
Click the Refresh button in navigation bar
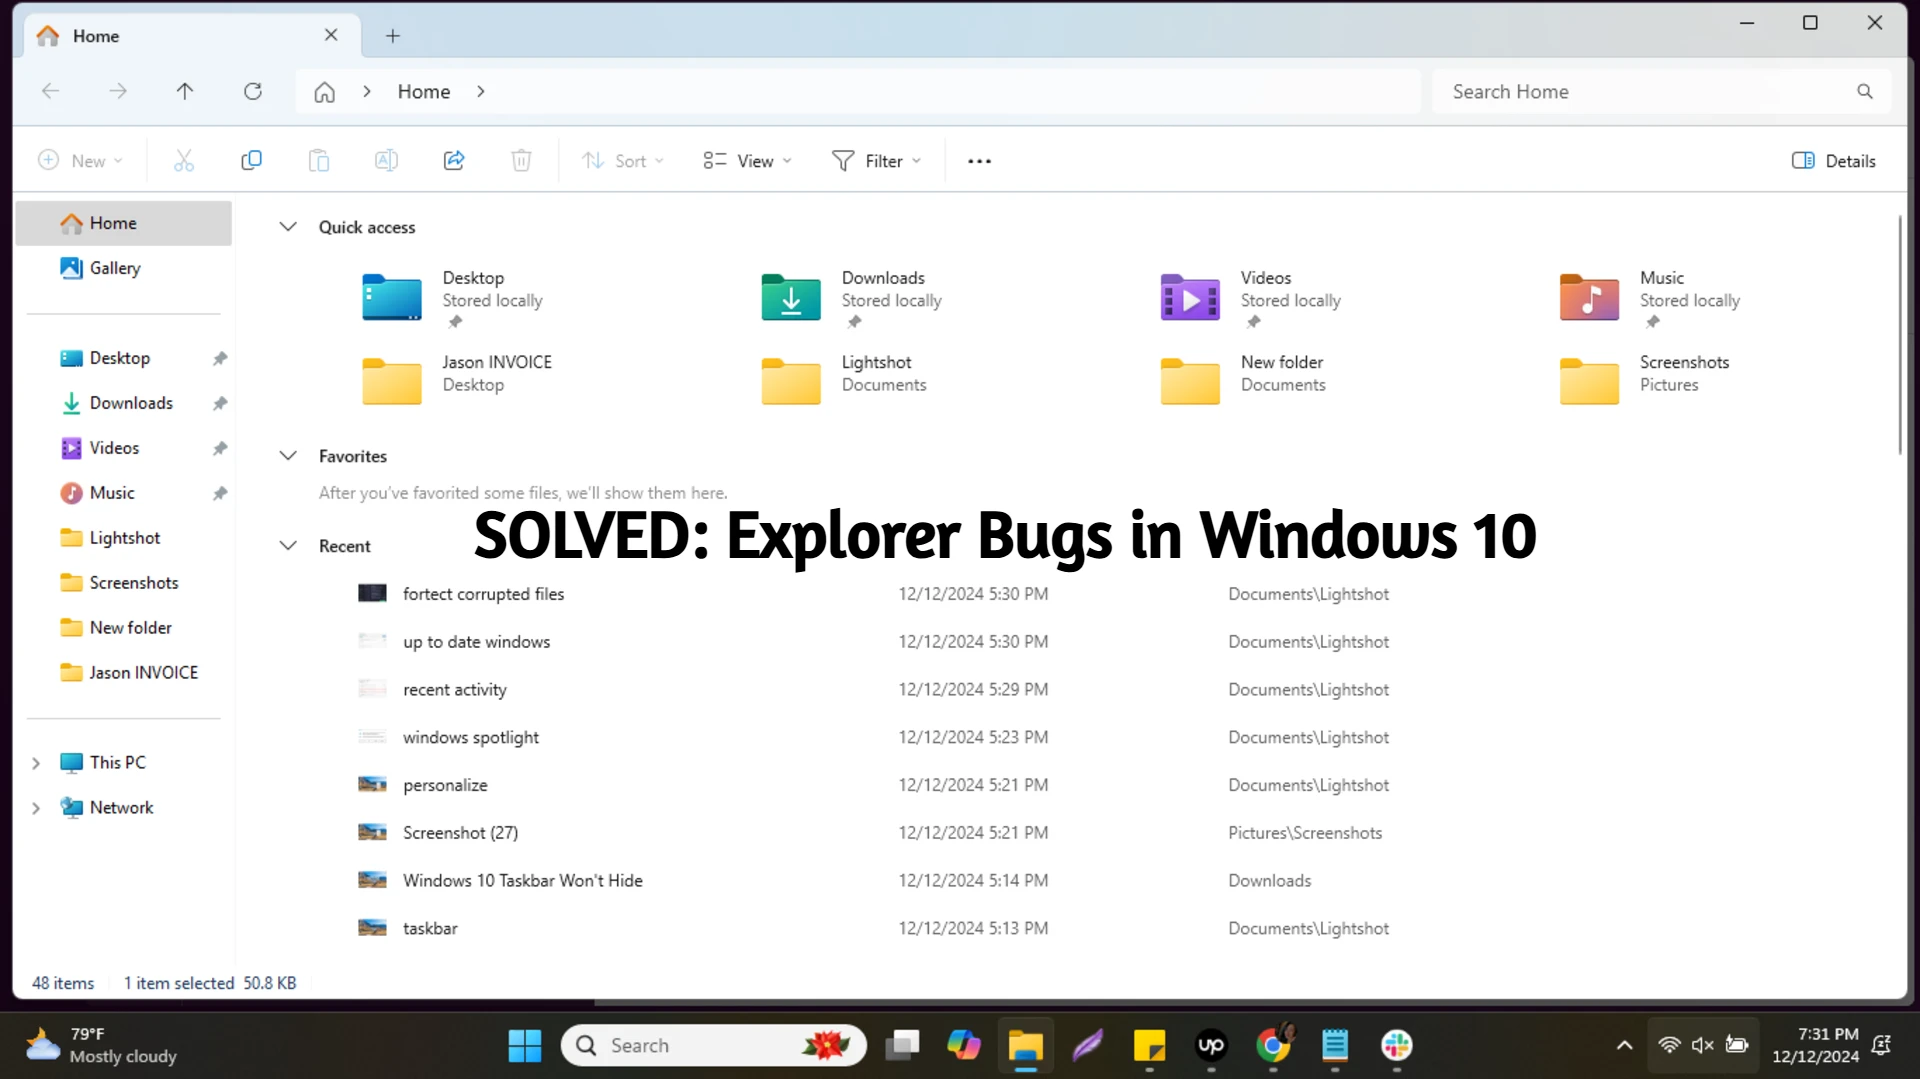(x=253, y=92)
